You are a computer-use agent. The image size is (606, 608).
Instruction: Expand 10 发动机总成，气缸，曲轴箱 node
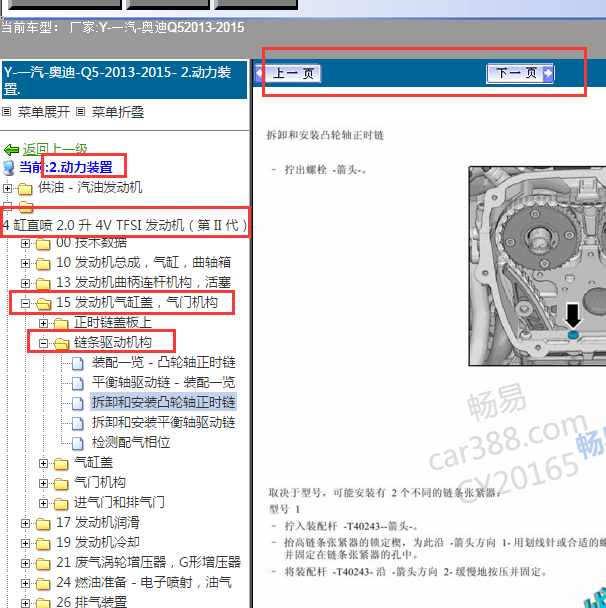25,264
